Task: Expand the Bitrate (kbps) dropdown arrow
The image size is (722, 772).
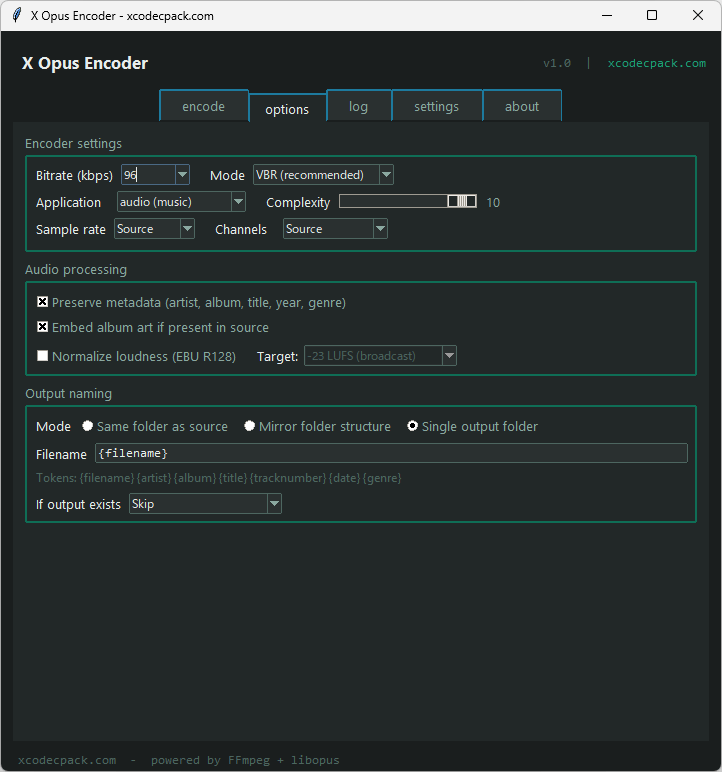Action: click(182, 175)
